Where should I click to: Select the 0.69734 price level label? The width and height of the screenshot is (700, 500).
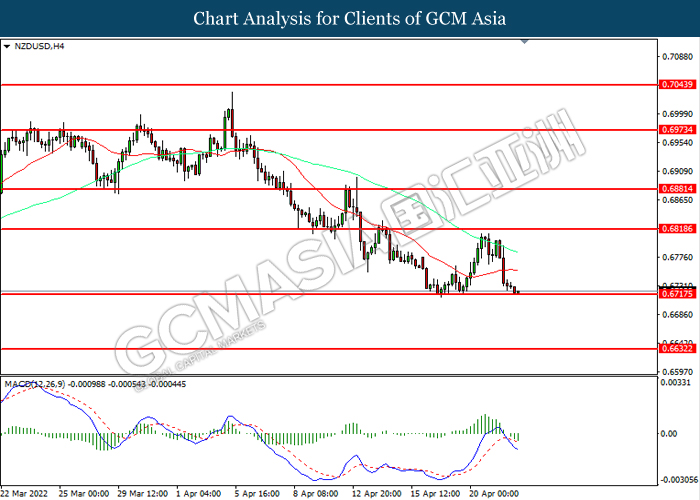(677, 129)
